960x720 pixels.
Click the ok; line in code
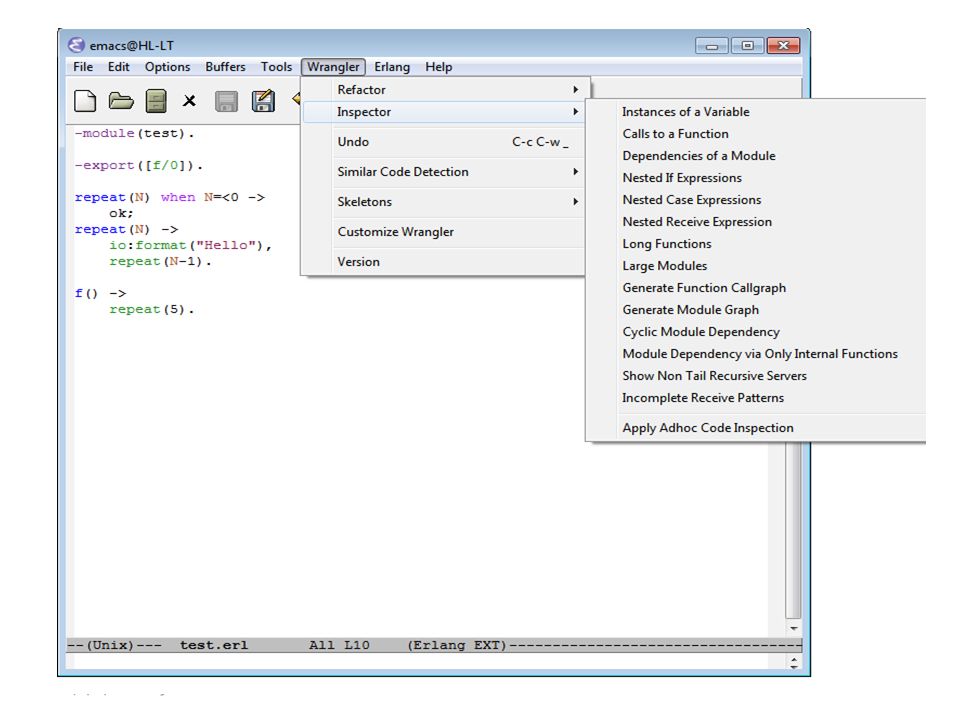point(121,213)
